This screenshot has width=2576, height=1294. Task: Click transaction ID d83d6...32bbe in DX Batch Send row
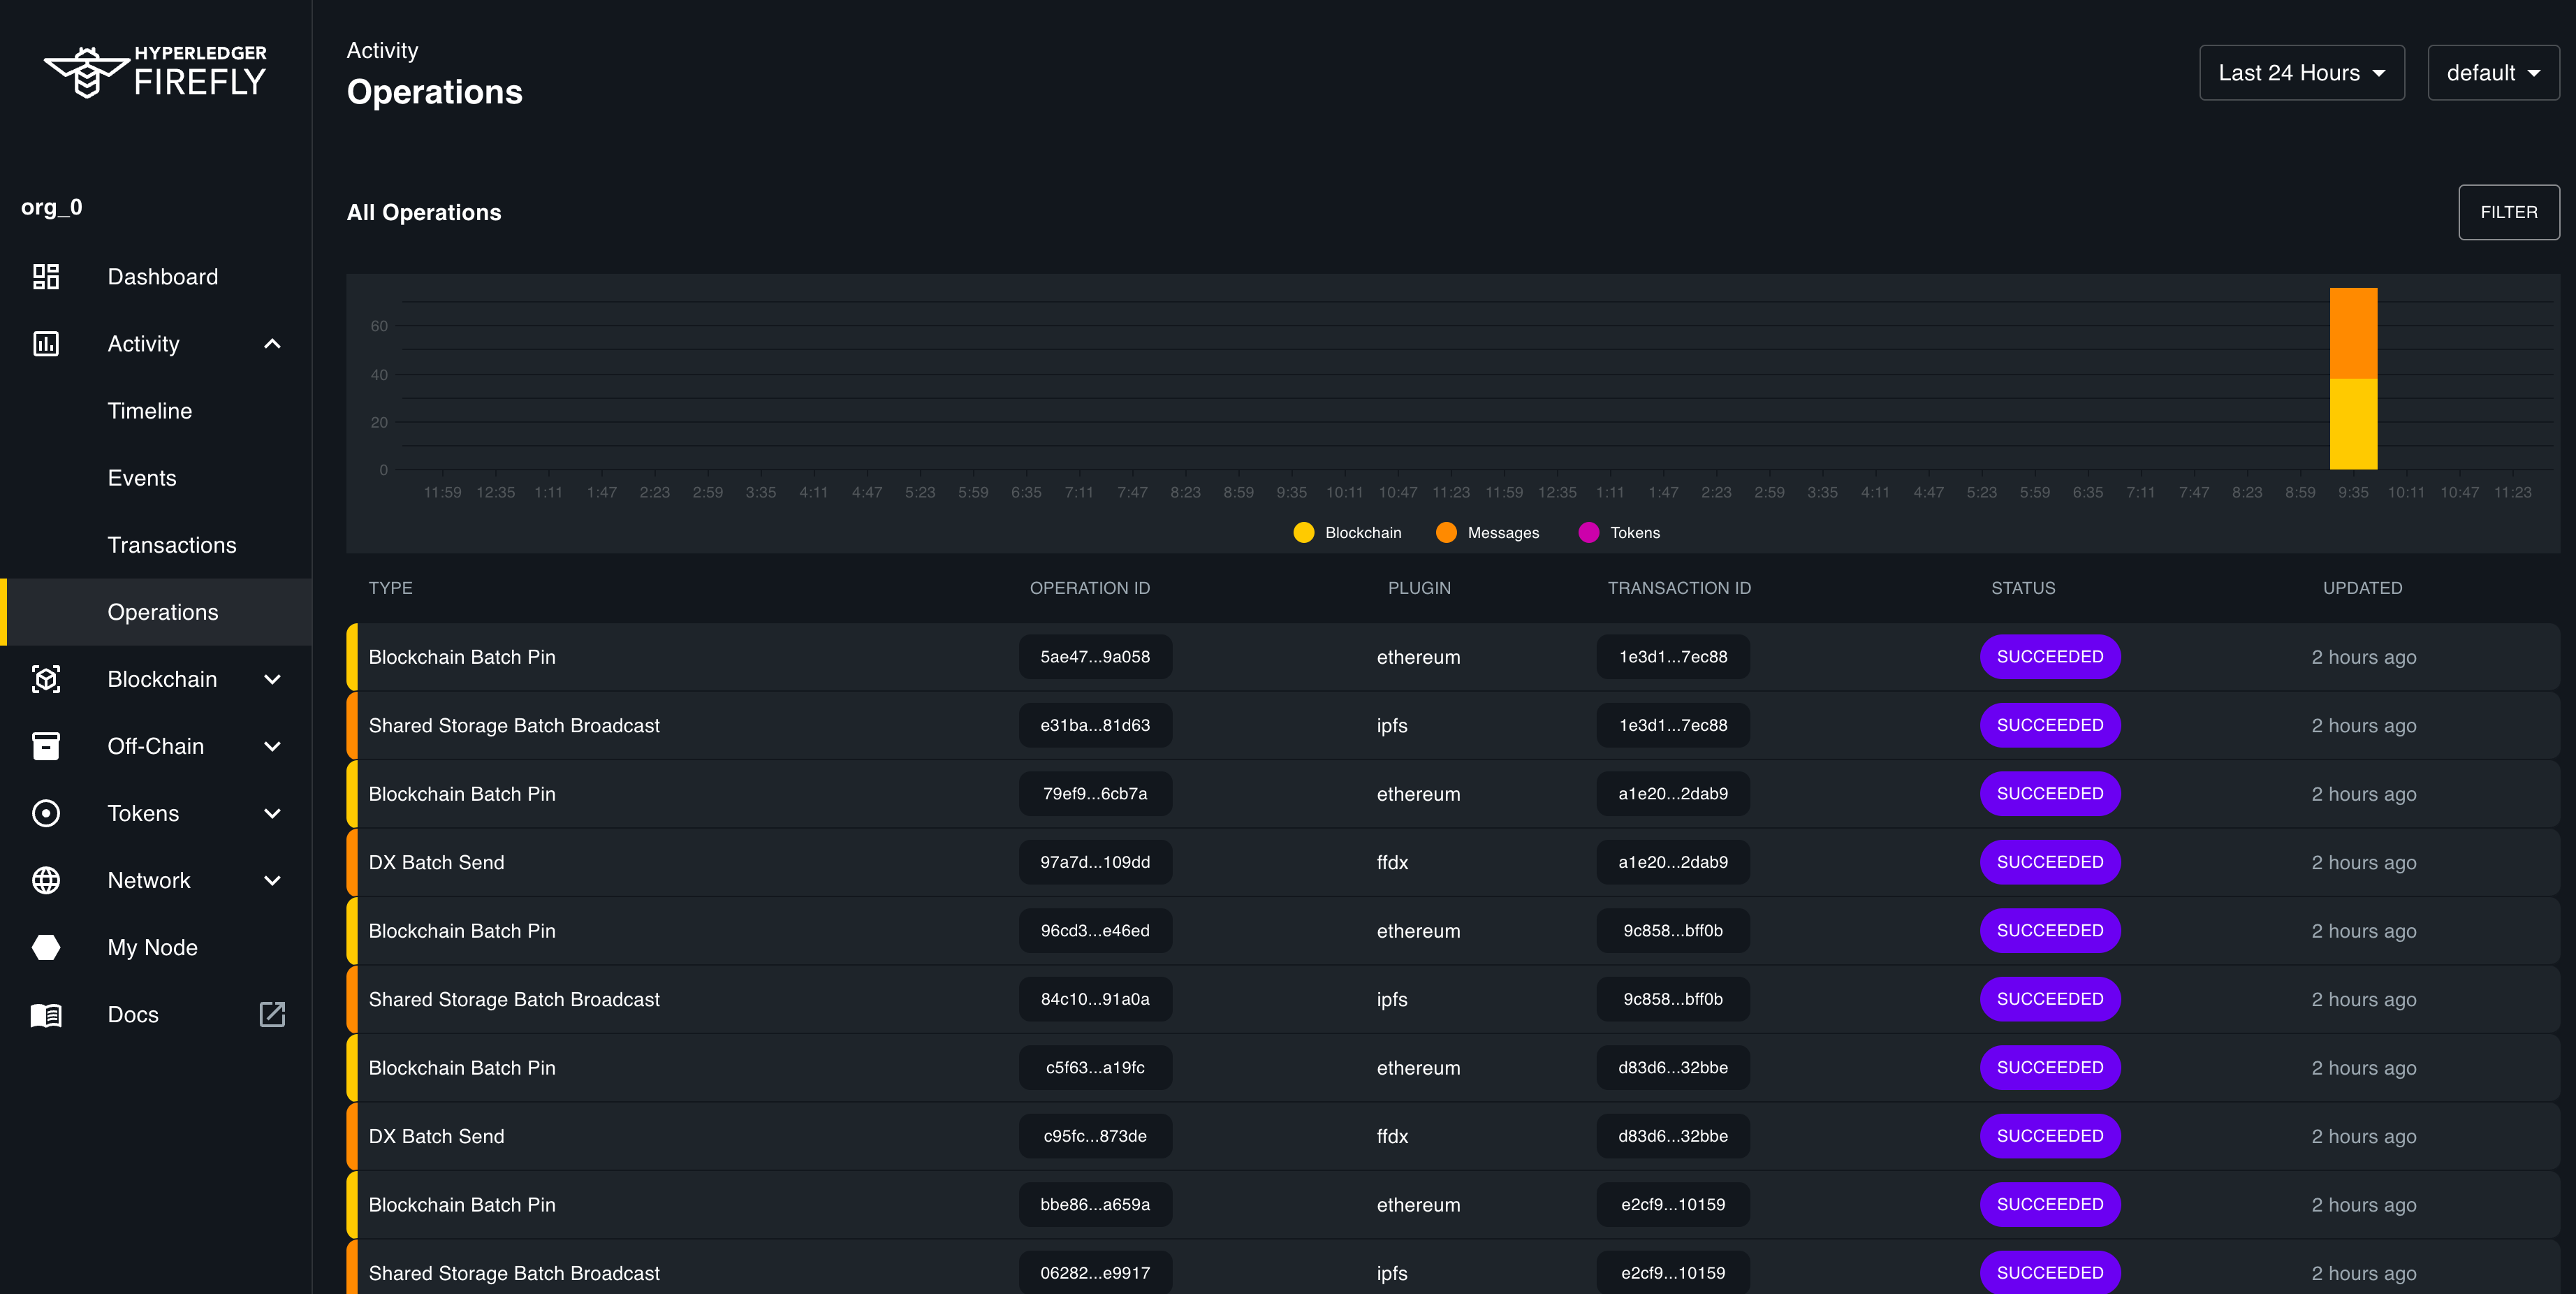[x=1673, y=1136]
